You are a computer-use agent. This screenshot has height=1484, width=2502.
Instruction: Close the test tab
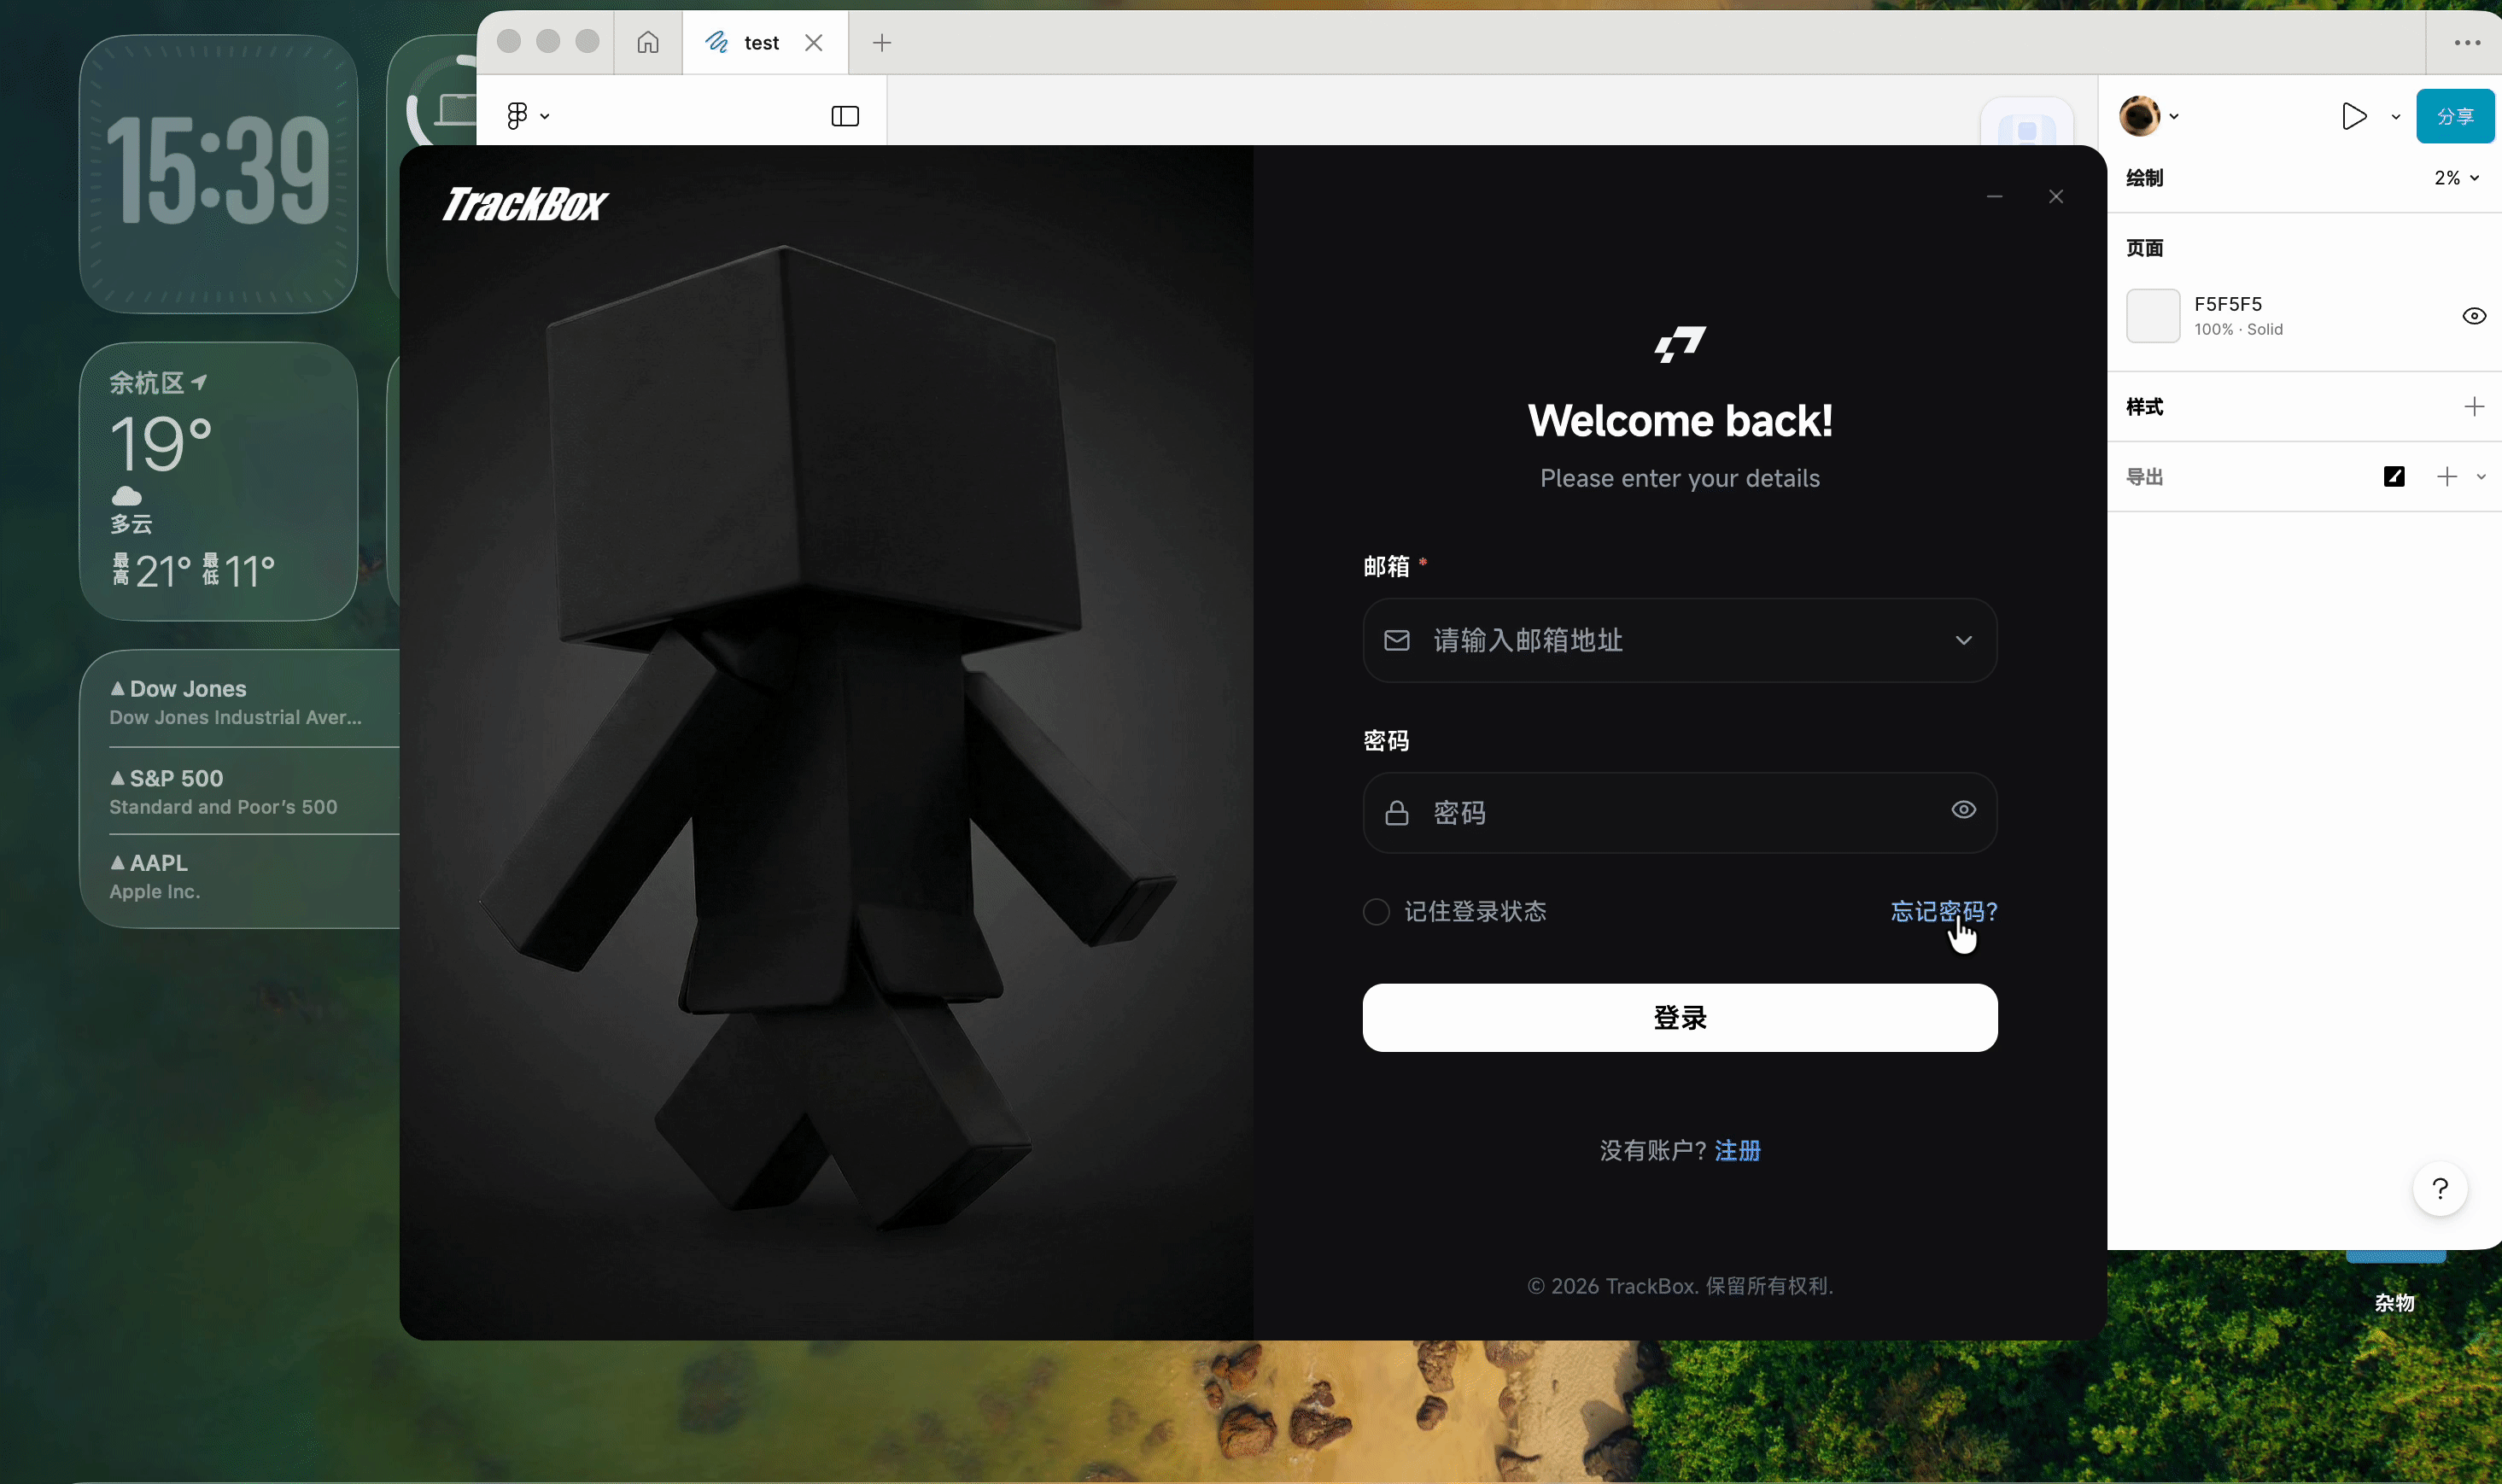click(814, 42)
